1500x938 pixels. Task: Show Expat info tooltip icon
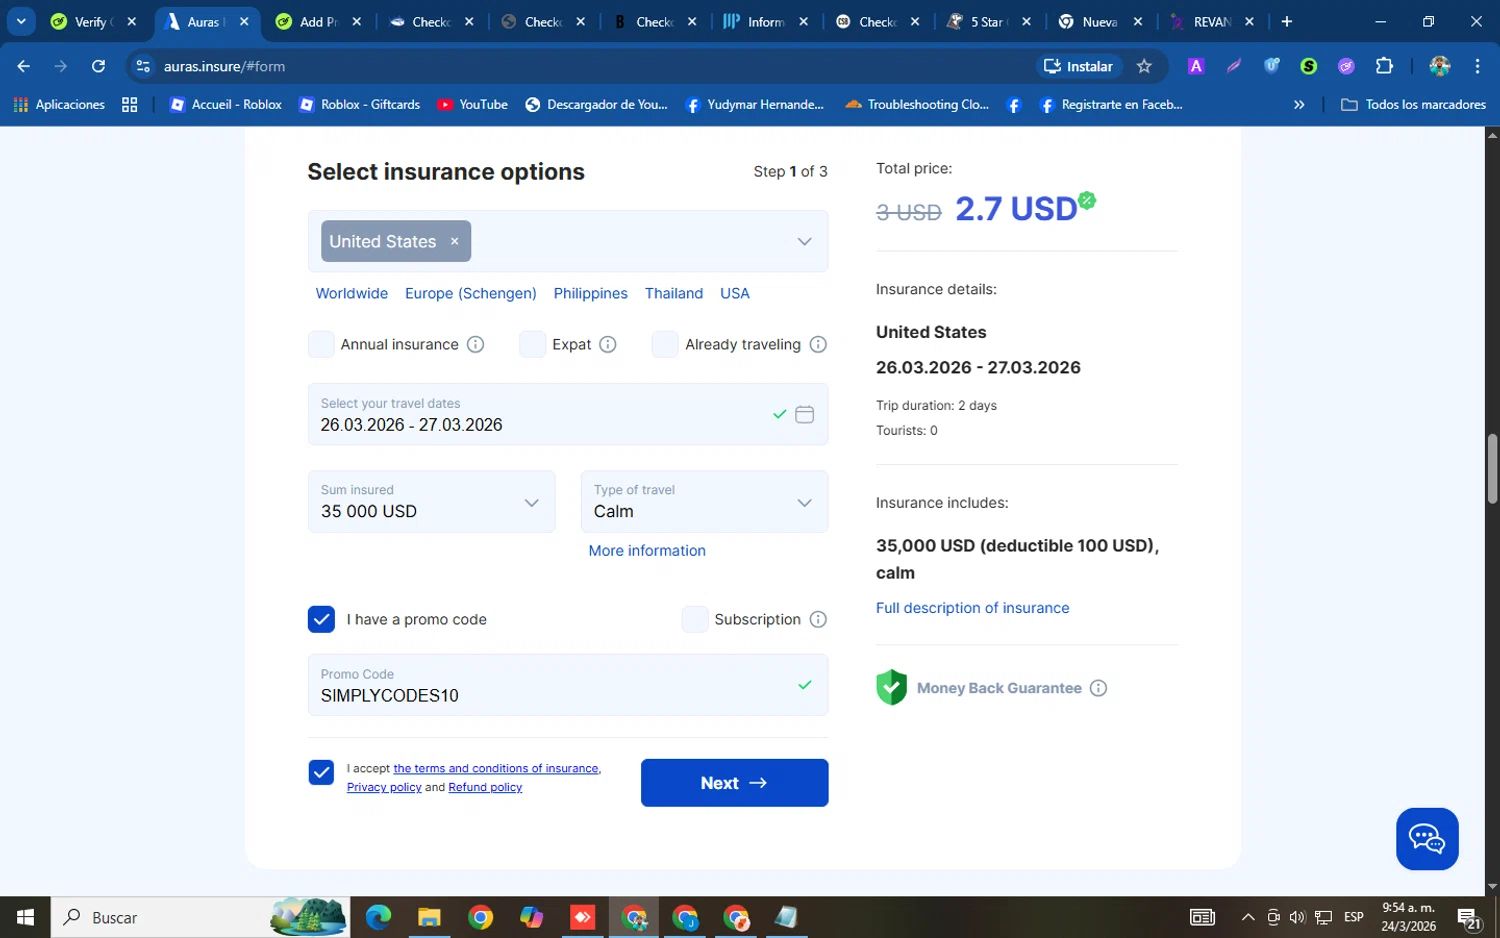point(608,344)
